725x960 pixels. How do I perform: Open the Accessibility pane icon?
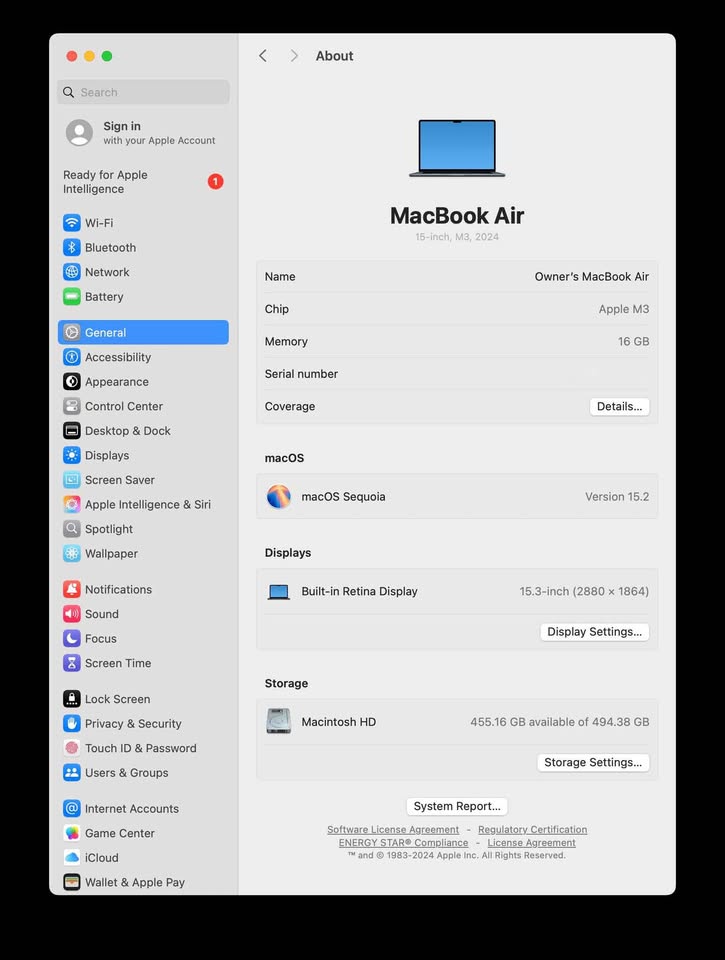72,357
